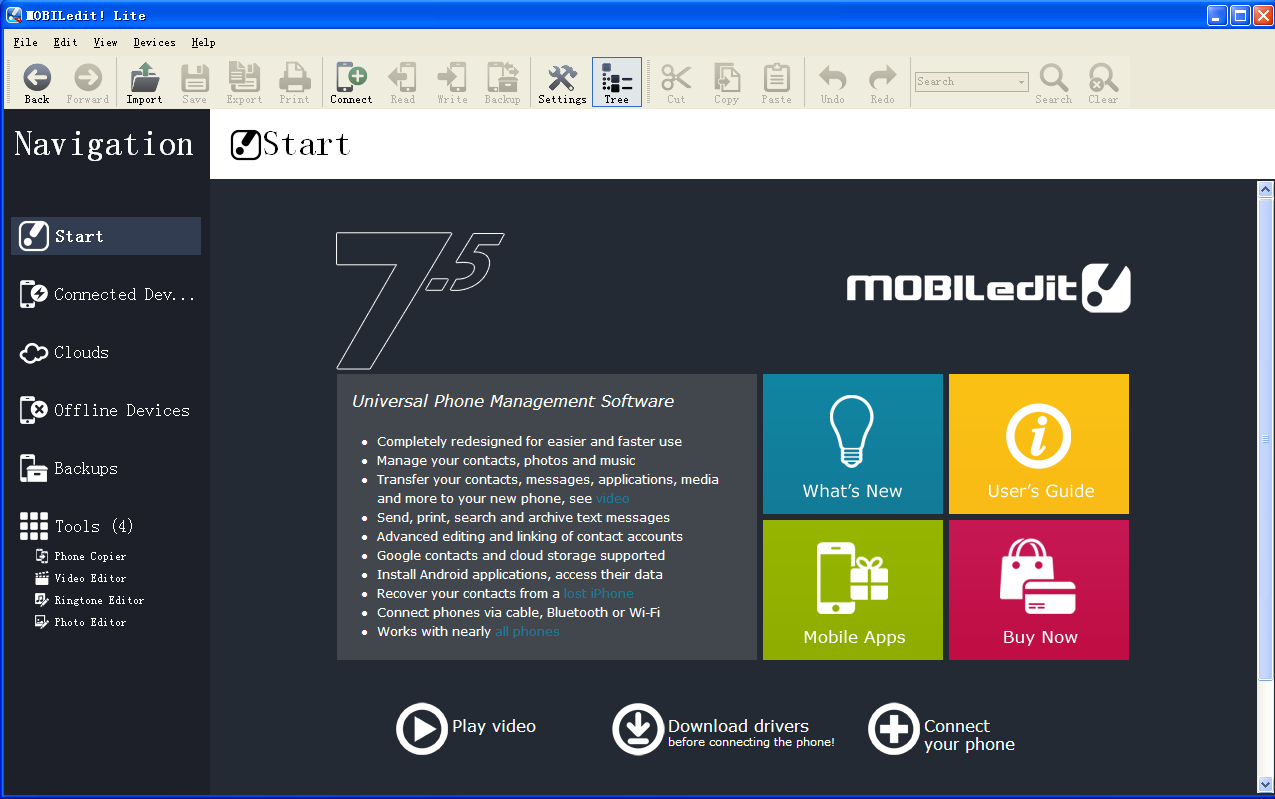This screenshot has height=799, width=1275.
Task: Click the scrollbar down arrow
Action: [x=1265, y=783]
